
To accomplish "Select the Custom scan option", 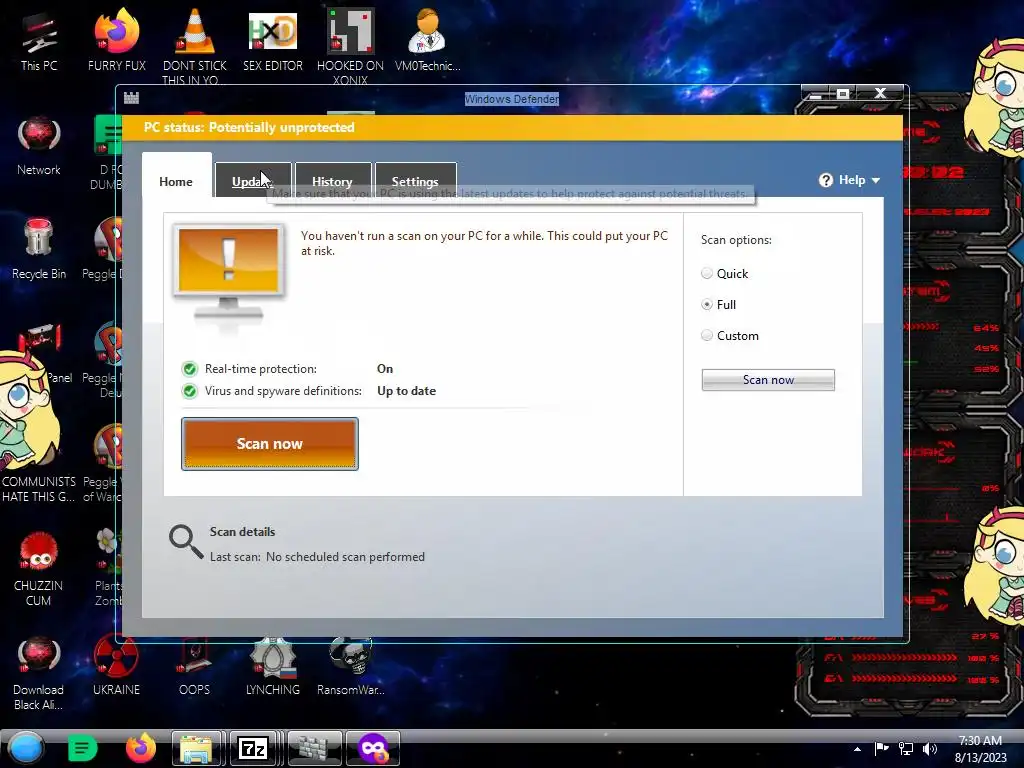I will coord(707,336).
